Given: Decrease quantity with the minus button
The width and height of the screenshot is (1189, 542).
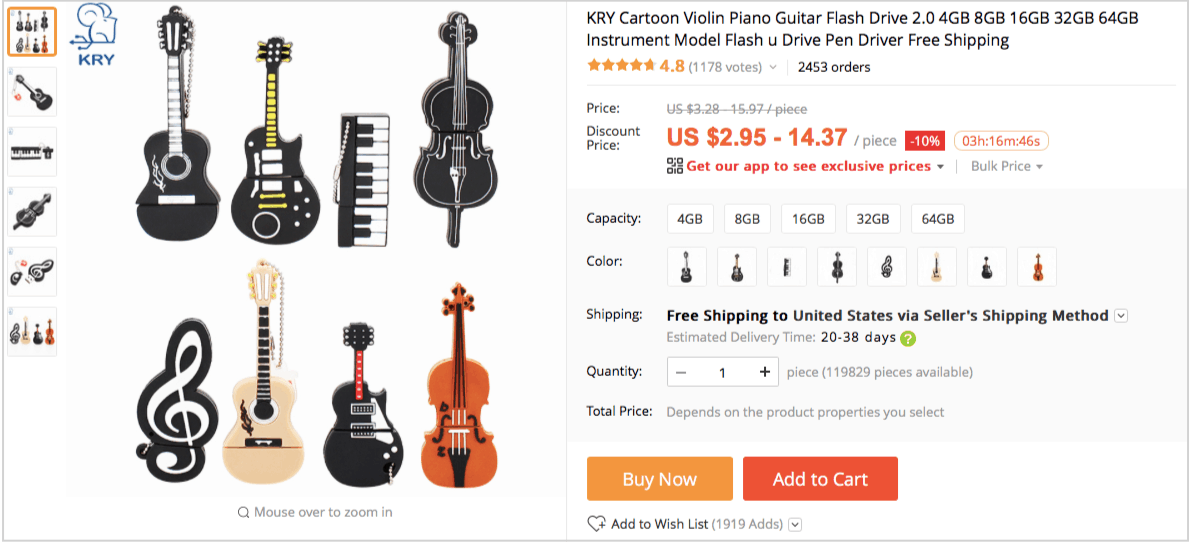Looking at the screenshot, I should [681, 372].
